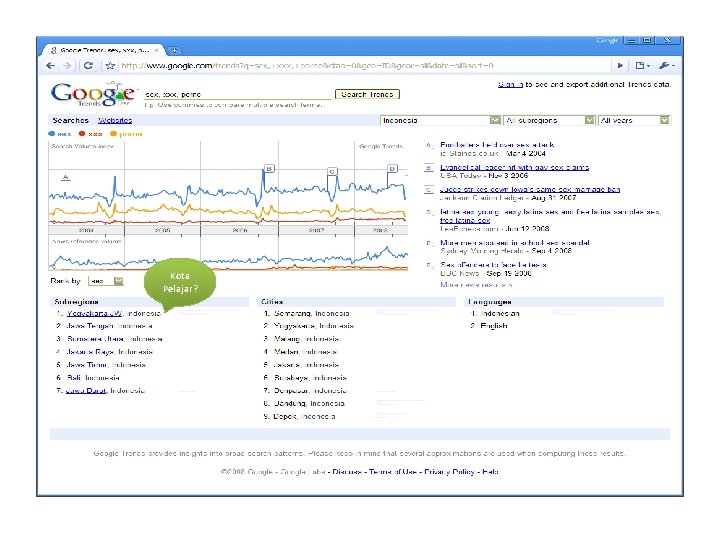This screenshot has height=540, width=720.
Task: Open the USA Today Nov 3 2006 headline
Action: pyautogui.click(x=514, y=167)
